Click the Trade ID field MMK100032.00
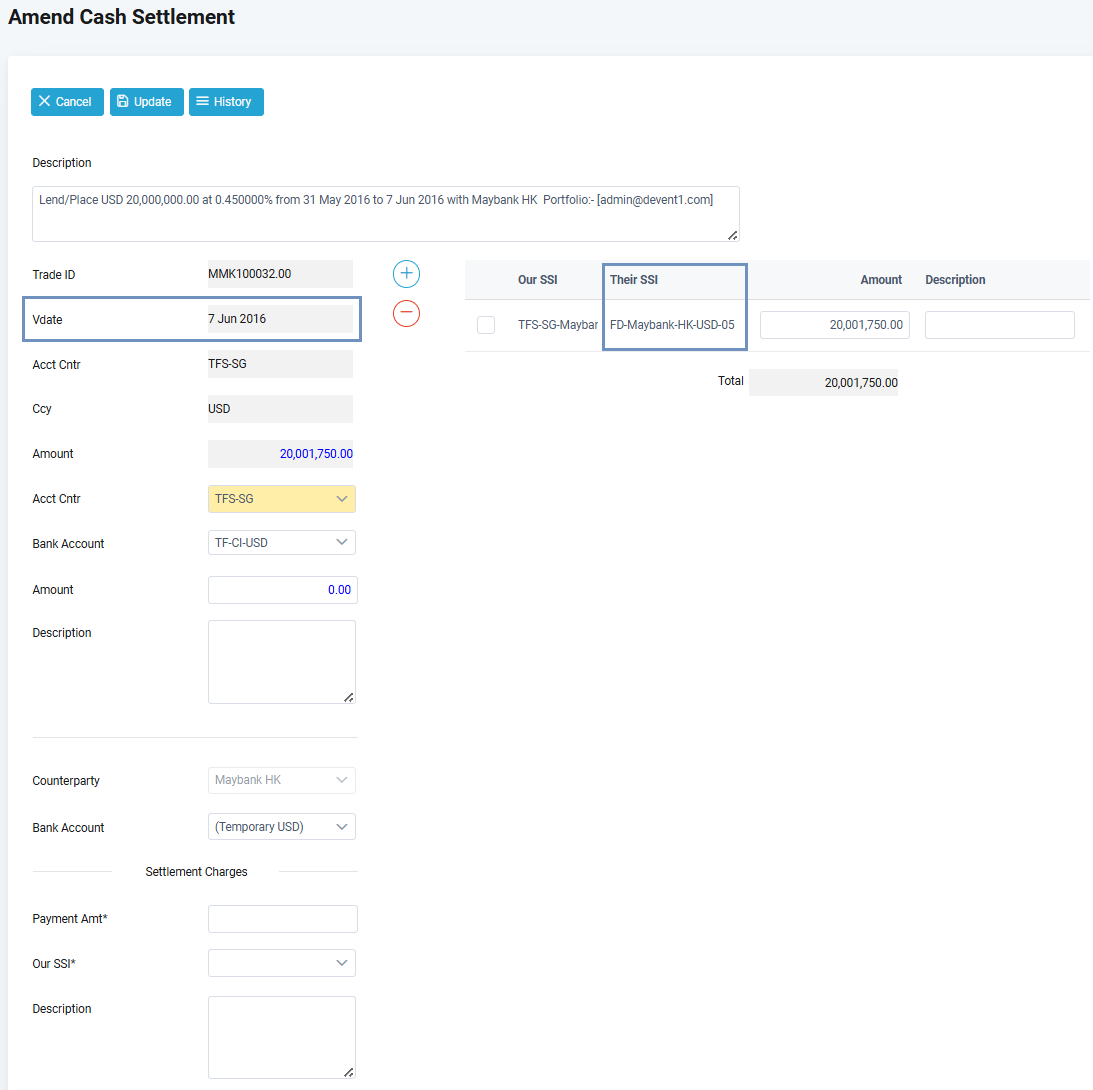The height and width of the screenshot is (1090, 1093). [280, 274]
